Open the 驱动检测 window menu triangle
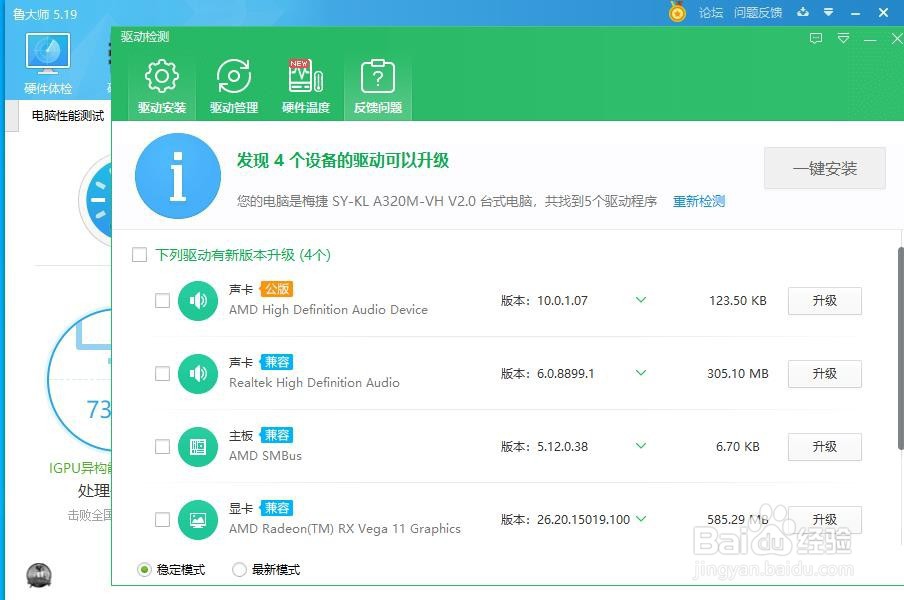This screenshot has height=600, width=904. tap(843, 39)
